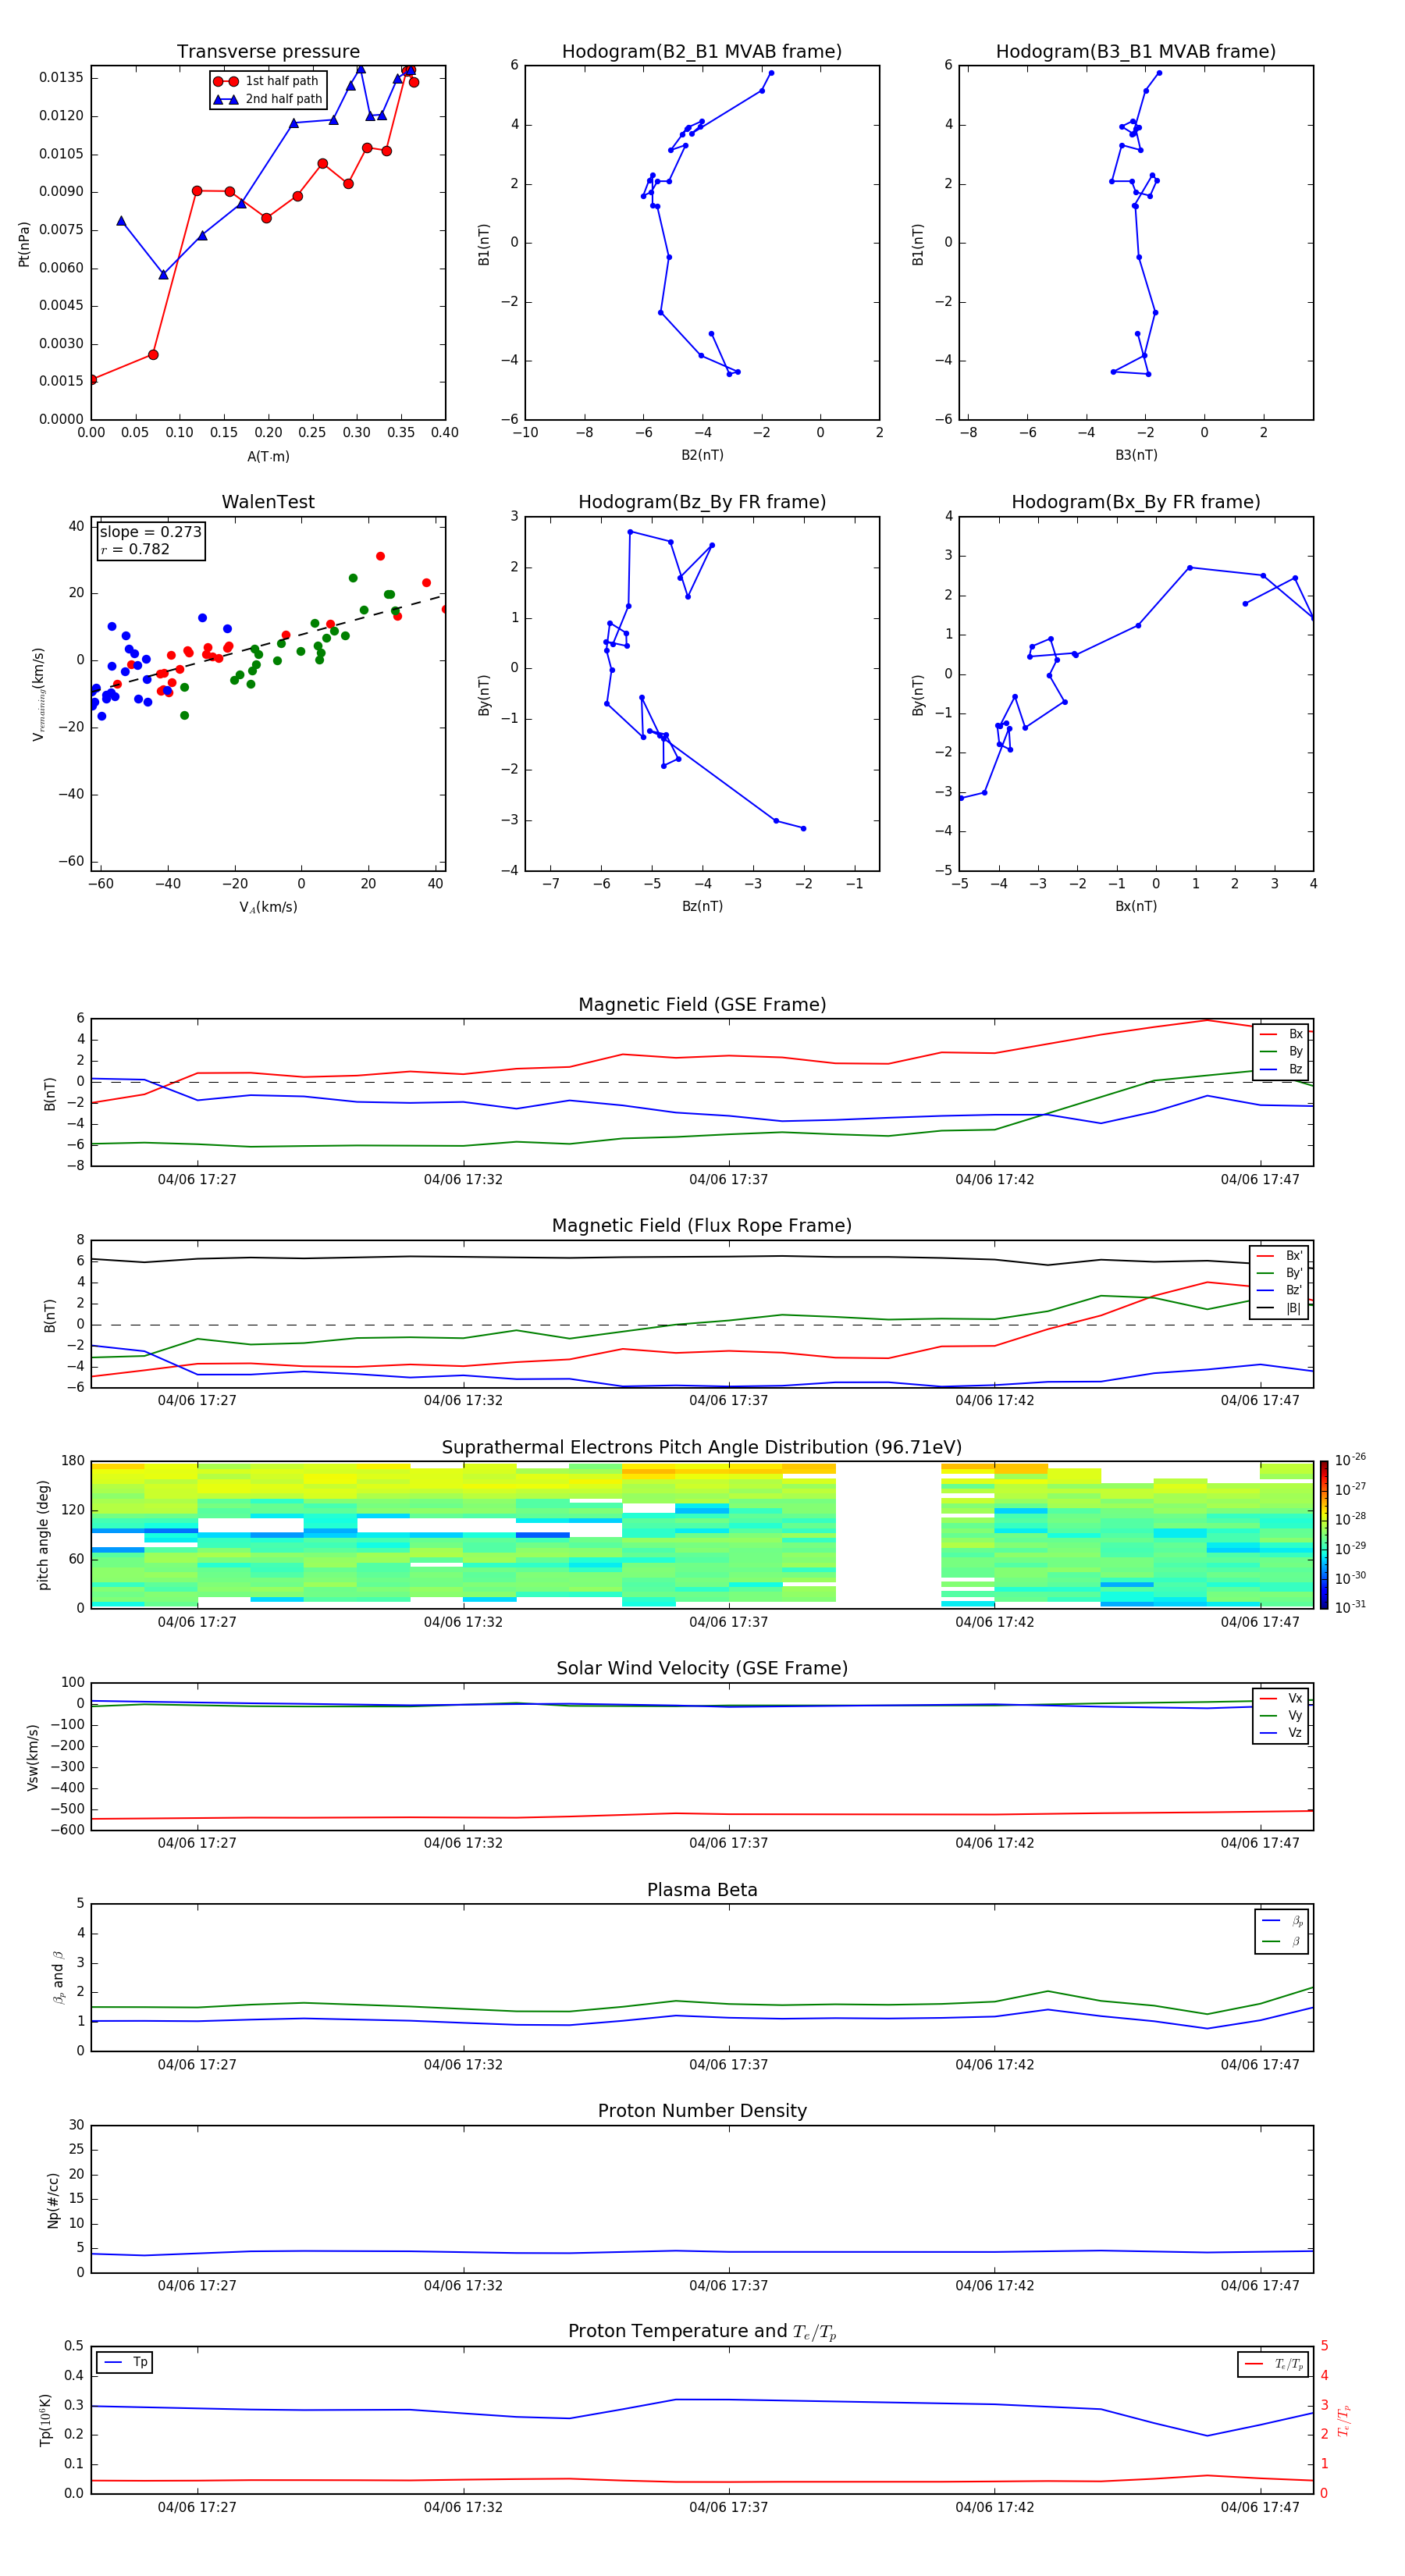Click the 'Proton Number Density' title
The image size is (1405, 2576).
pyautogui.click(x=702, y=2111)
